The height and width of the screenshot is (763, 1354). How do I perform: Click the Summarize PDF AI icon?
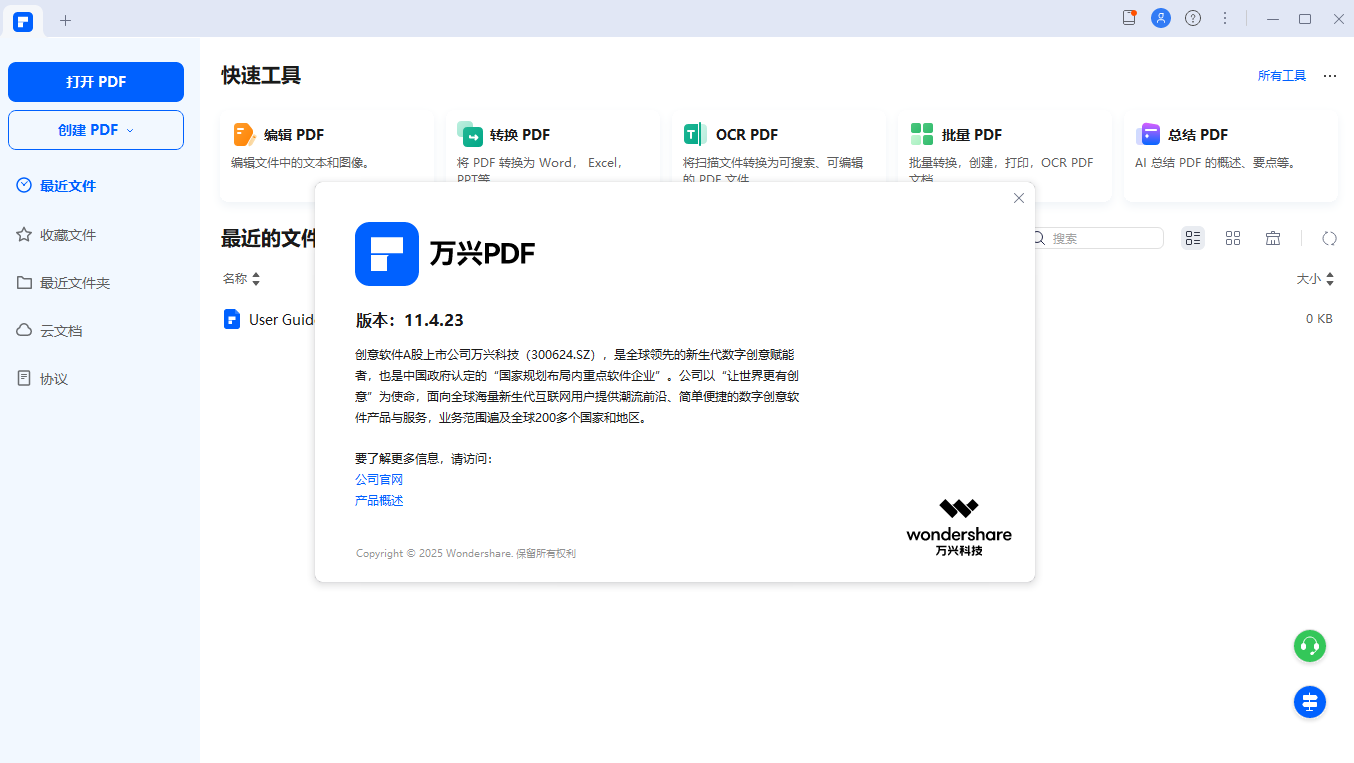[x=1148, y=134]
